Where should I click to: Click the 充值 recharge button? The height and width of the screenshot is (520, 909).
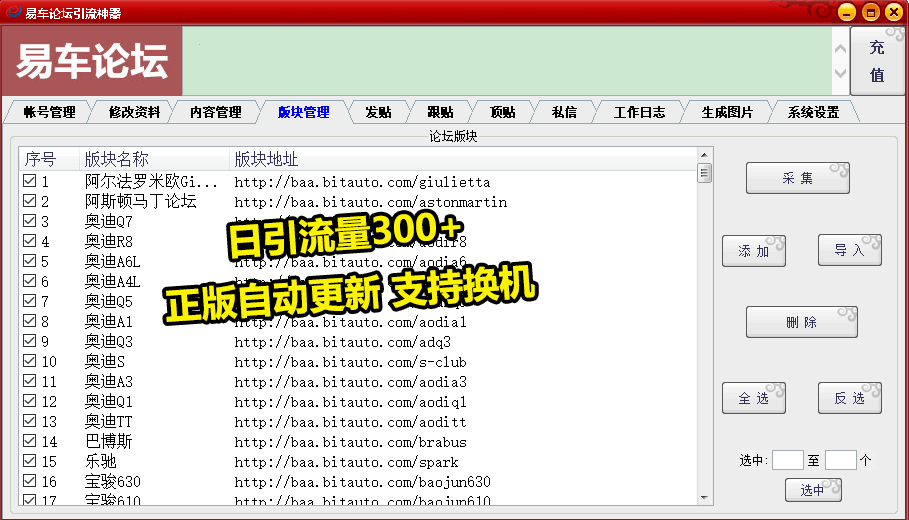click(x=877, y=61)
